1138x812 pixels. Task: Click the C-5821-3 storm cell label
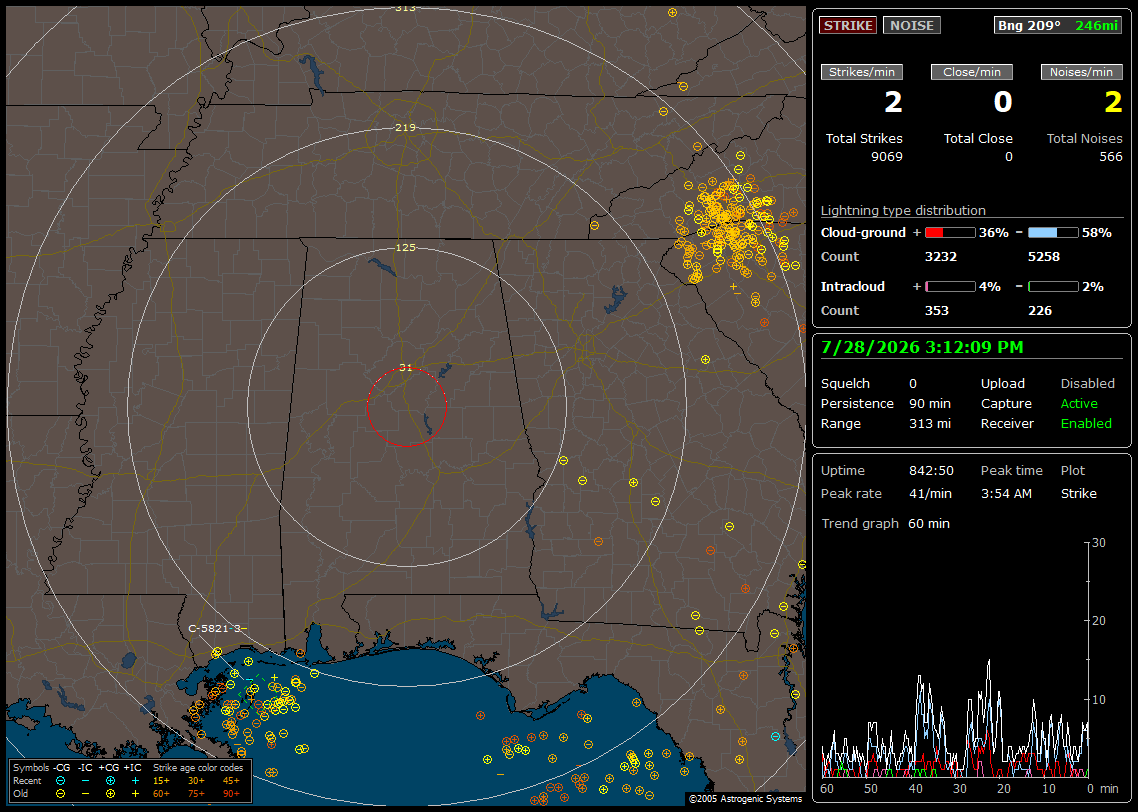tap(214, 628)
